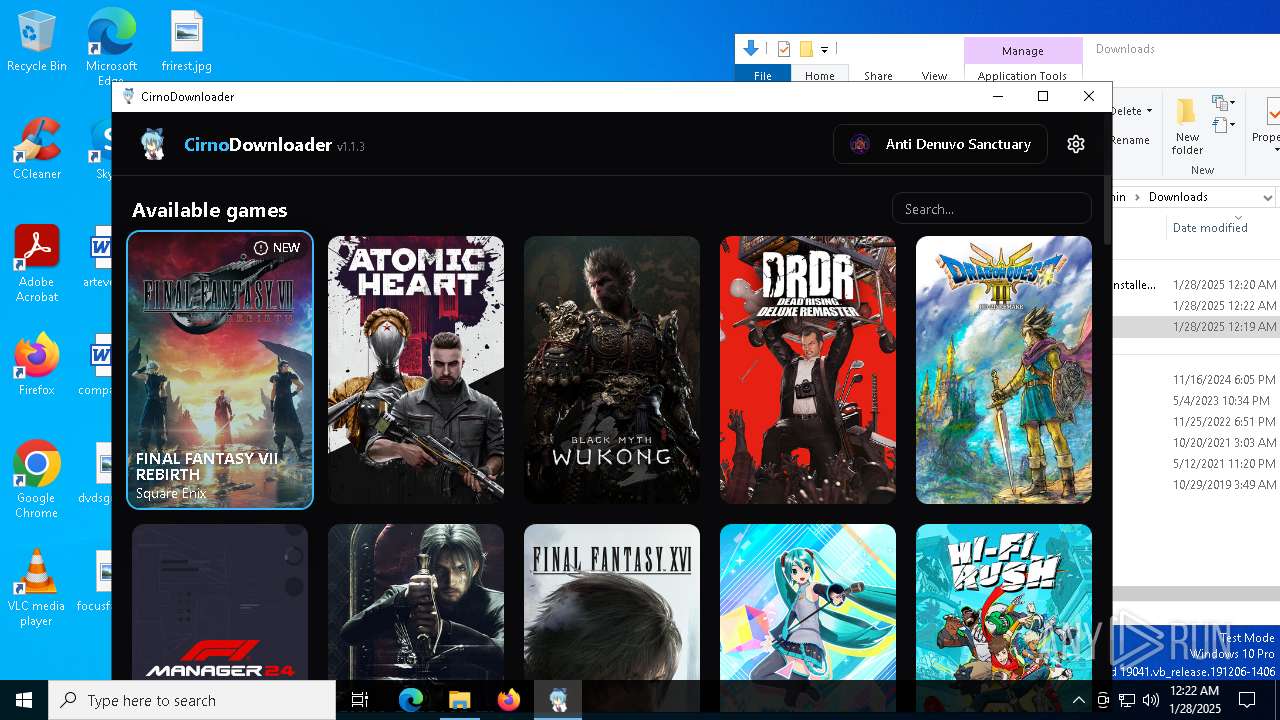Click Manage contextual tab in Explorer

(1022, 51)
